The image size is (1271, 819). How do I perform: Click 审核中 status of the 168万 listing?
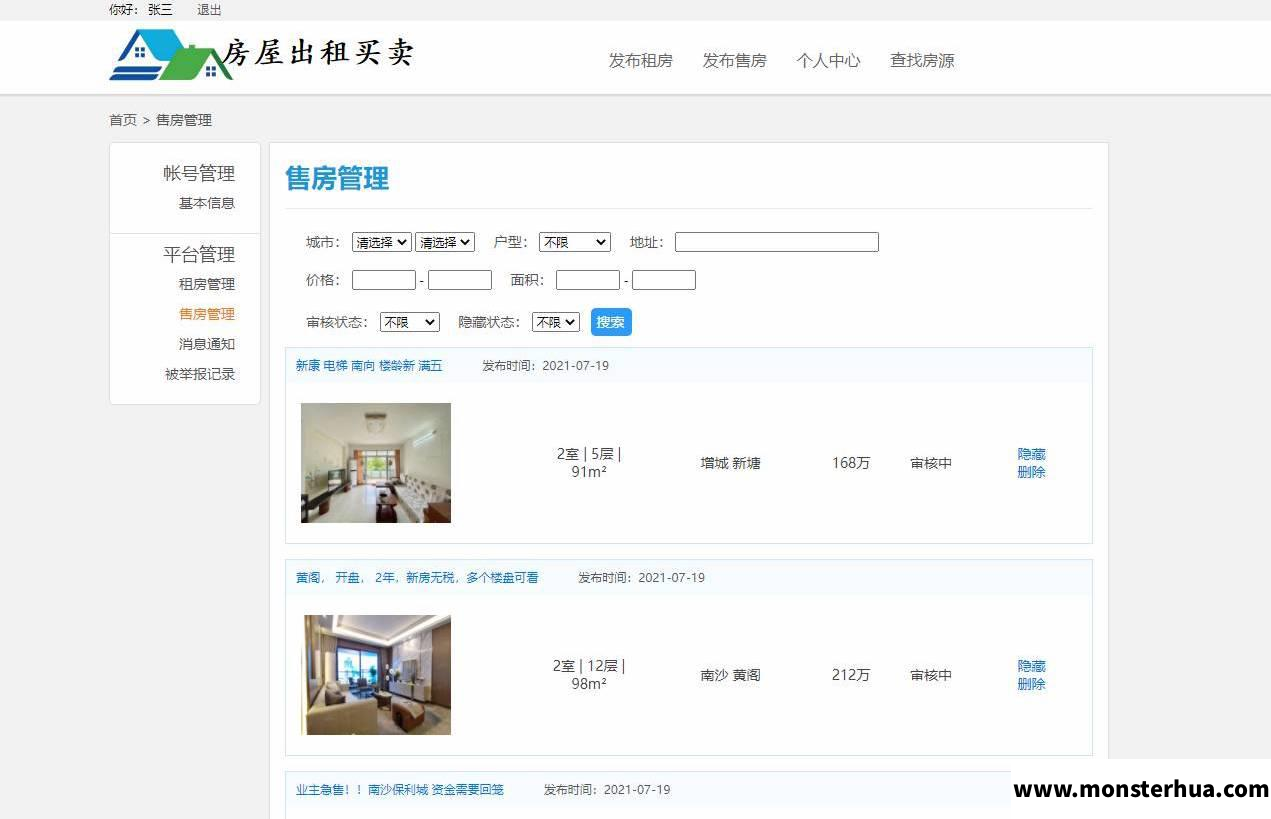(931, 463)
